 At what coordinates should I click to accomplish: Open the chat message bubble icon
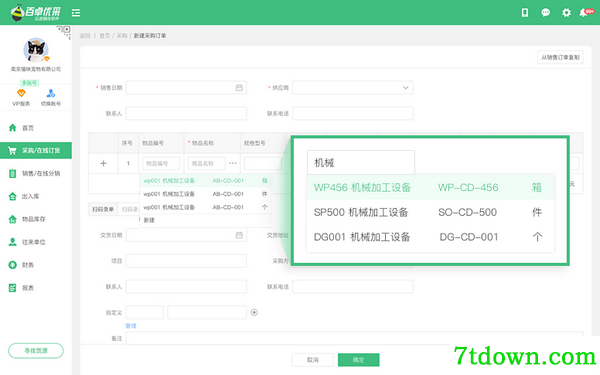click(546, 13)
